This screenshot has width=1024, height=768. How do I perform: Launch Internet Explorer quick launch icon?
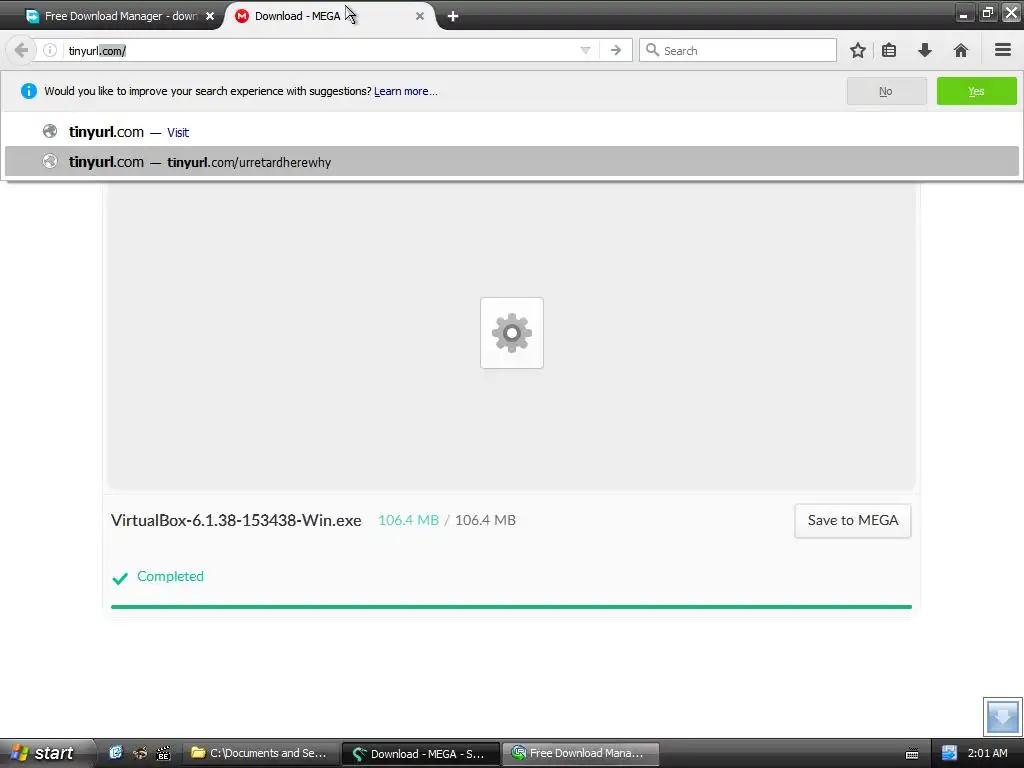pos(116,753)
